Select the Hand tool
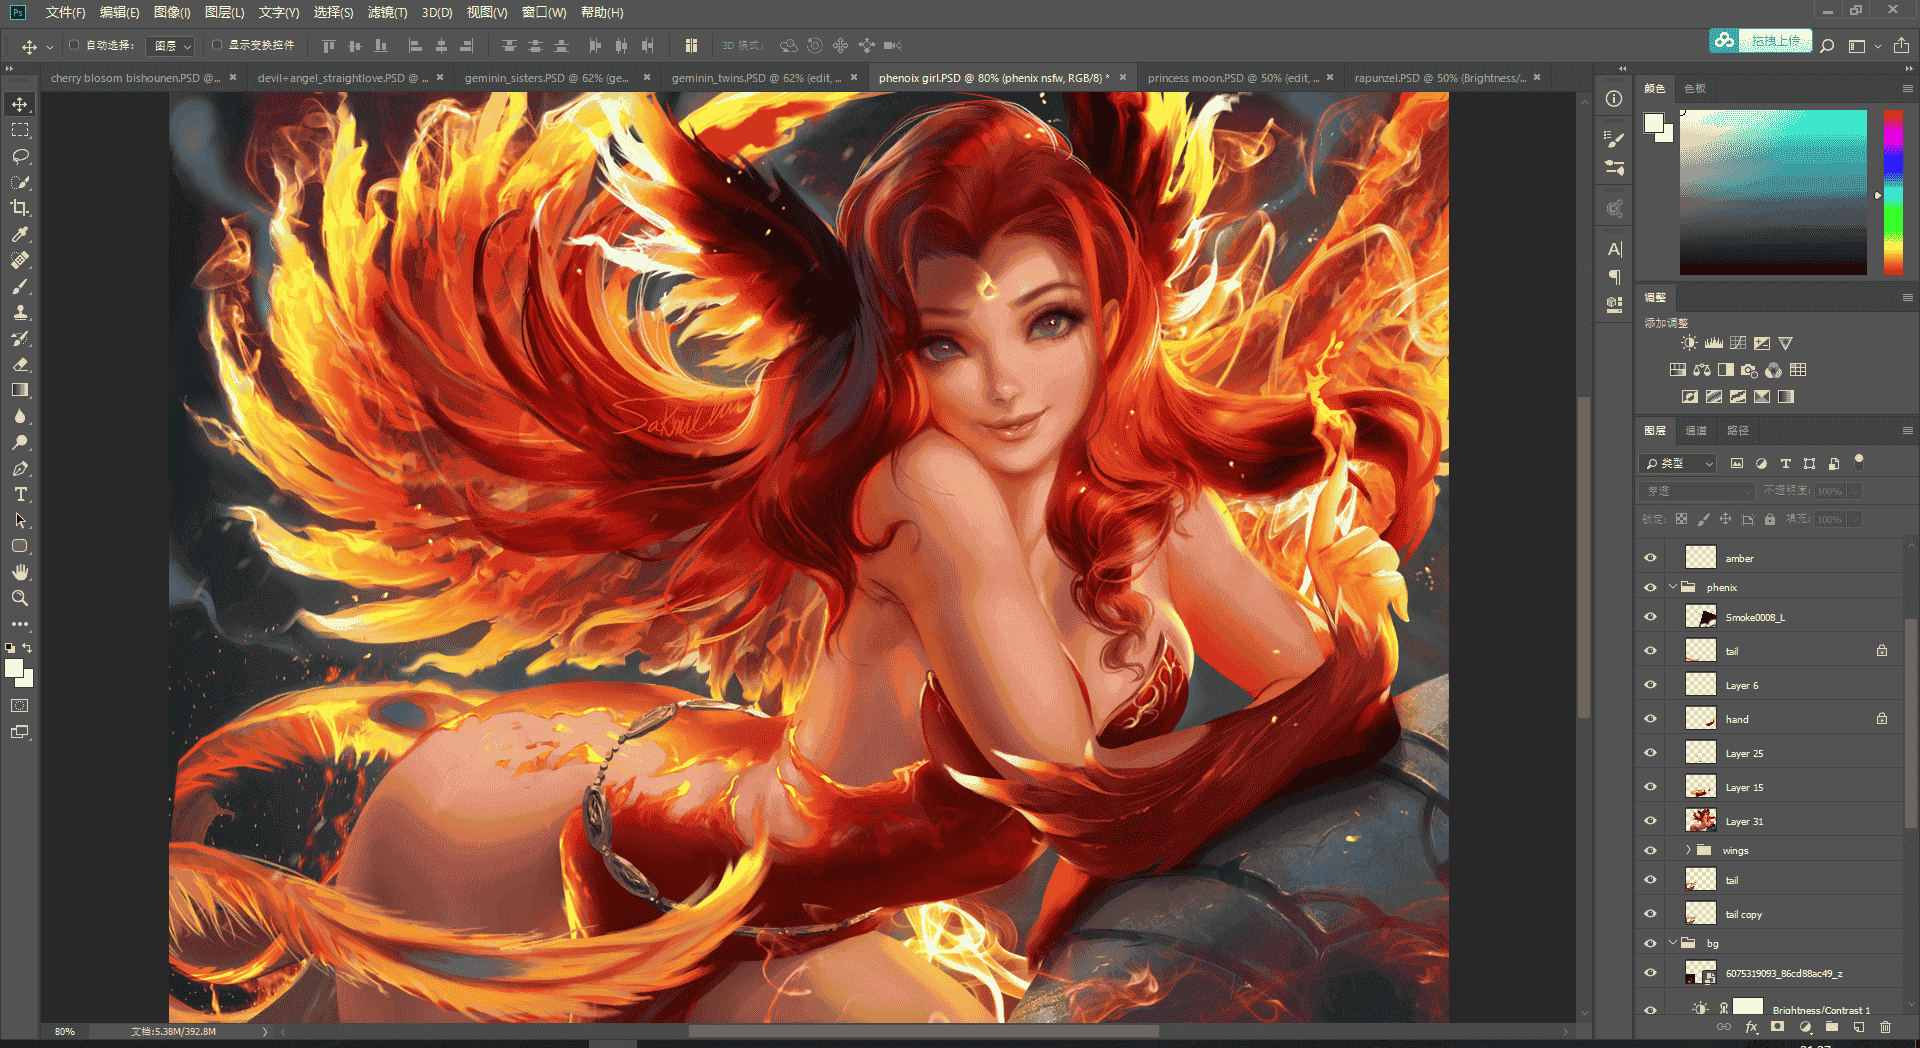The width and height of the screenshot is (1920, 1048). pyautogui.click(x=20, y=572)
